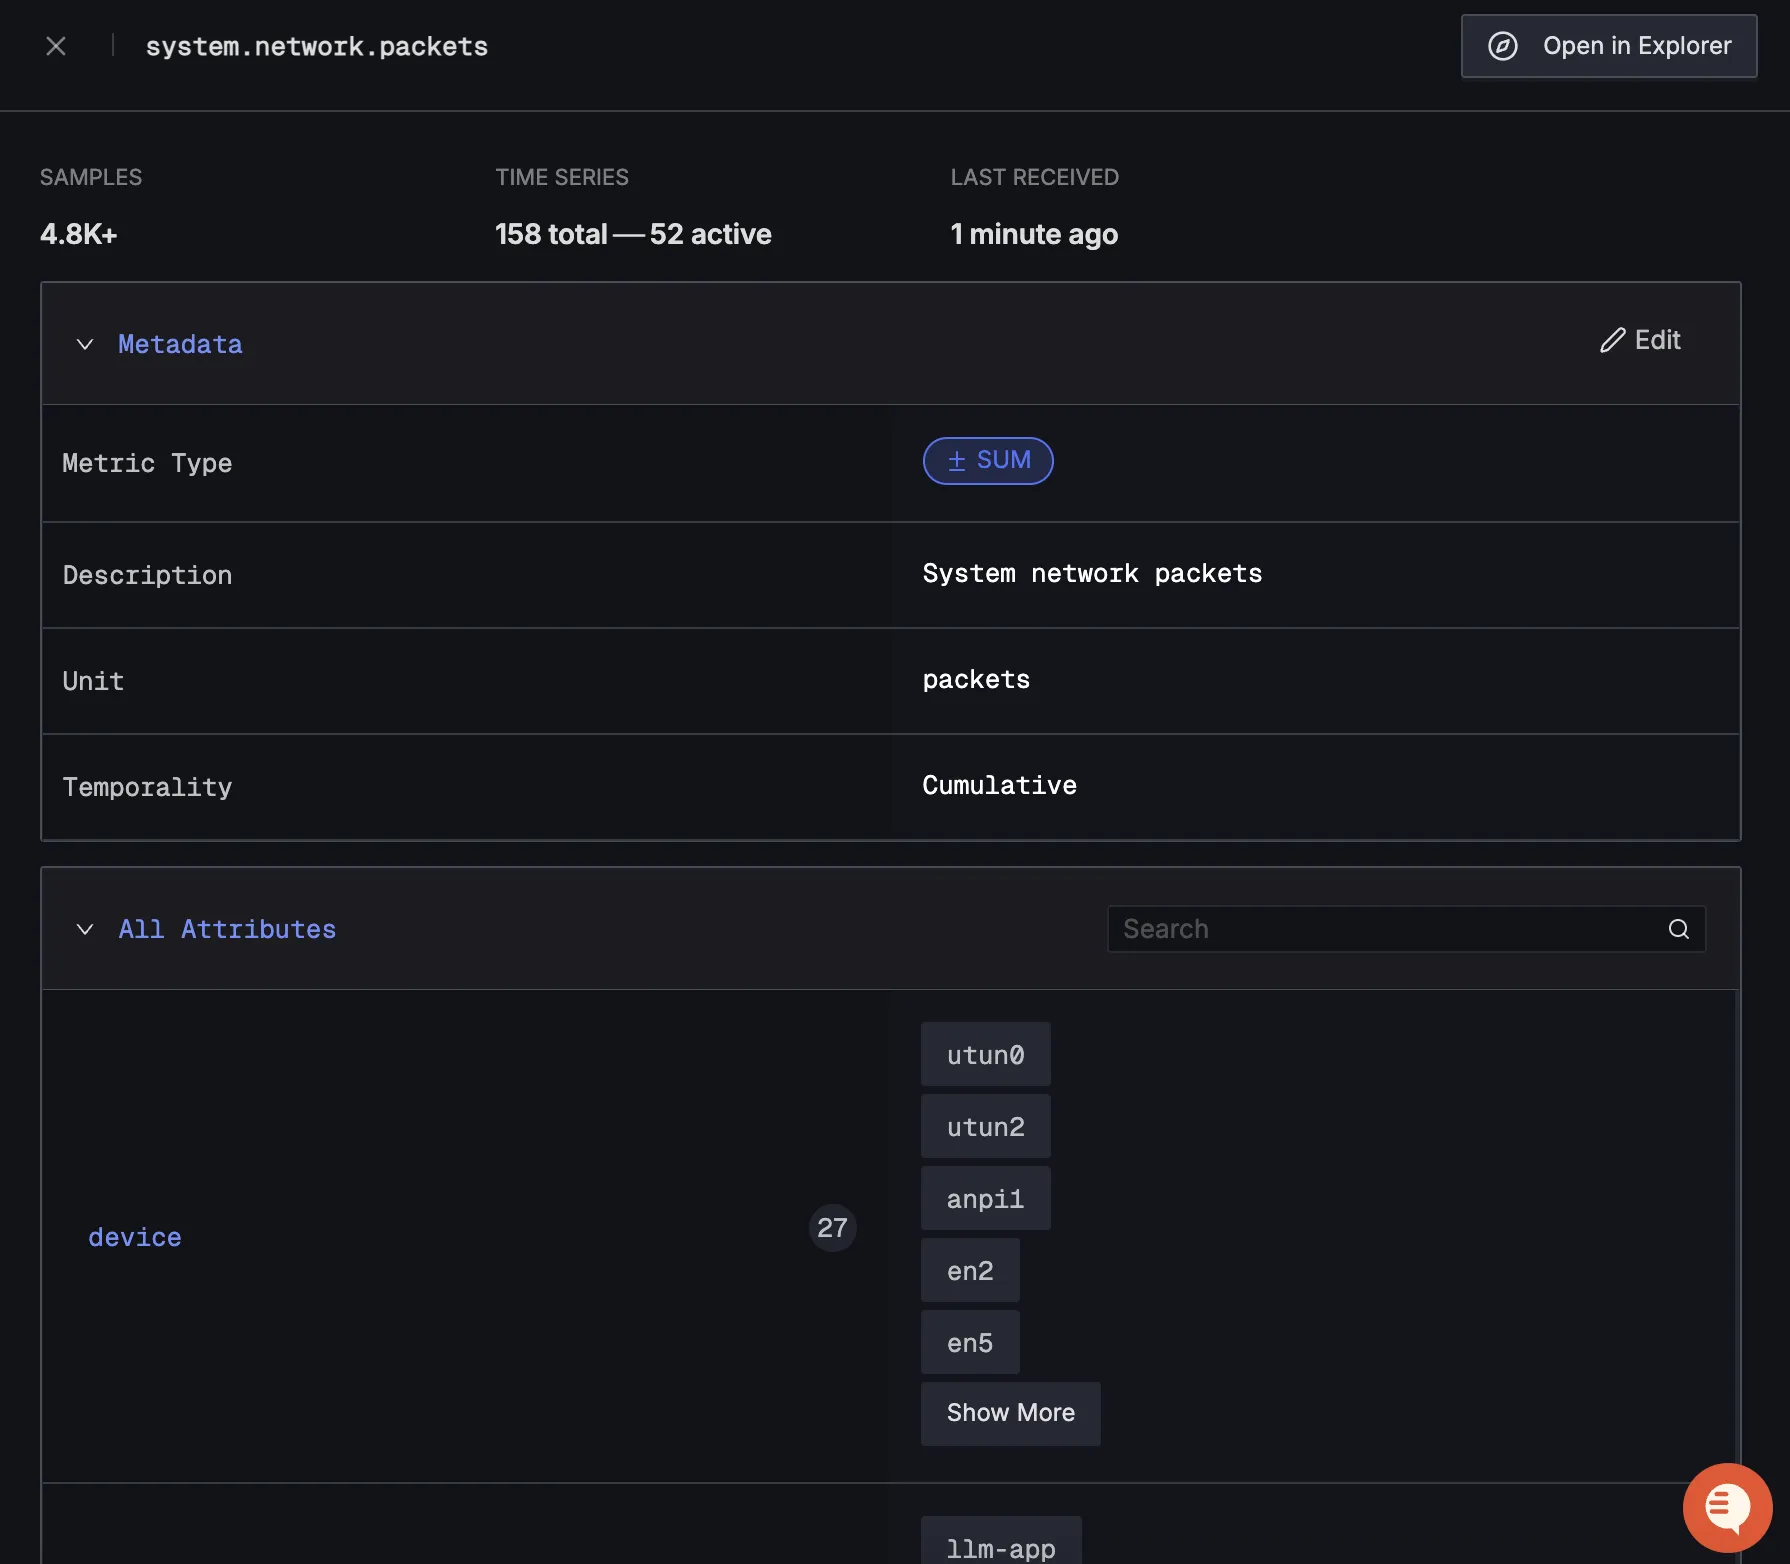Viewport: 1790px width, 1564px height.
Task: Click the Edit pencil icon for Metadata
Action: tap(1612, 341)
